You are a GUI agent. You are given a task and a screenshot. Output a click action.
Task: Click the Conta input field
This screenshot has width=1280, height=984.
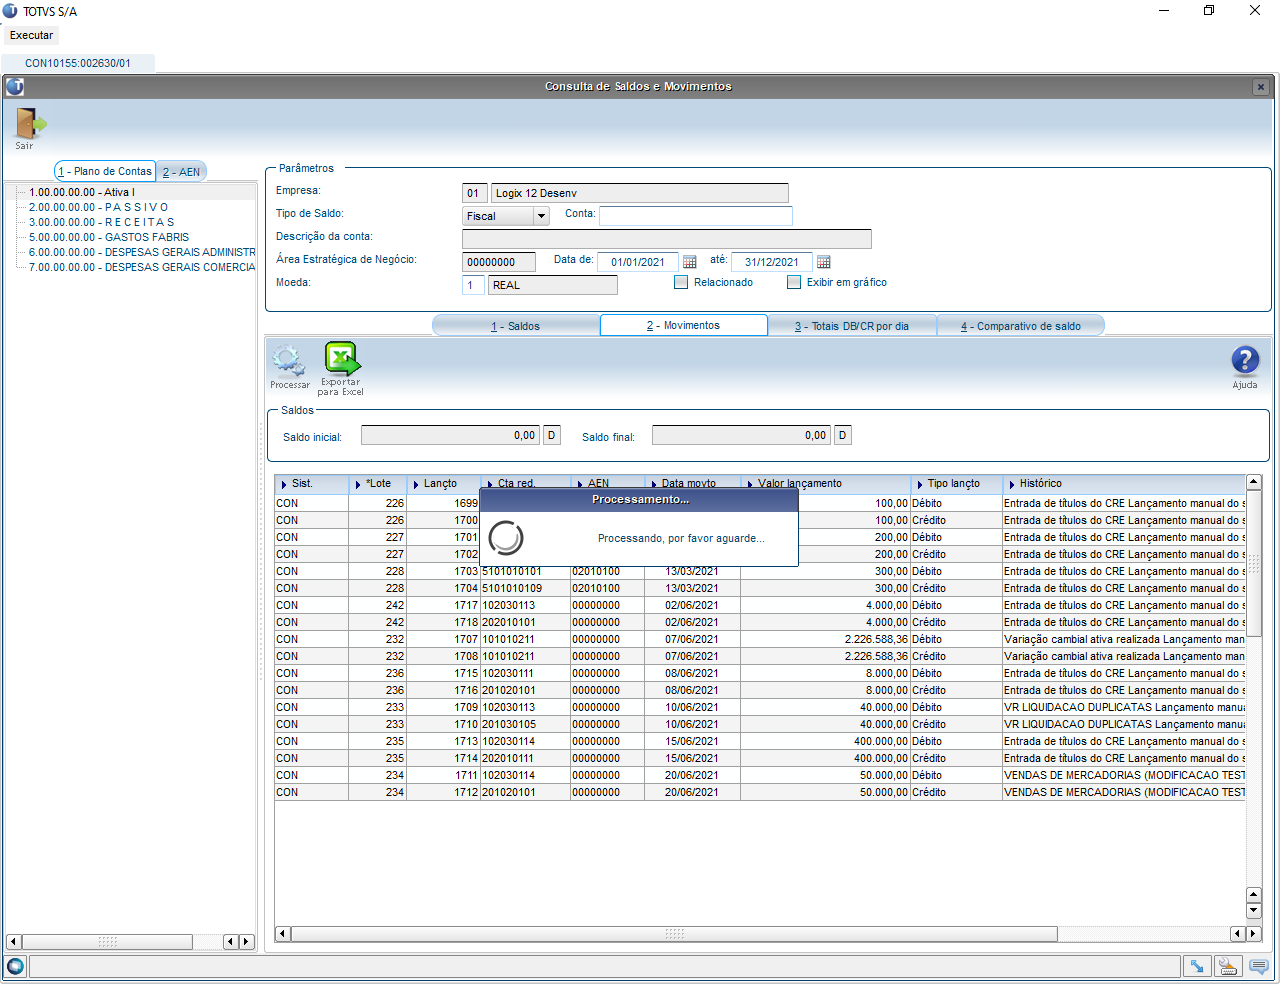coord(696,216)
